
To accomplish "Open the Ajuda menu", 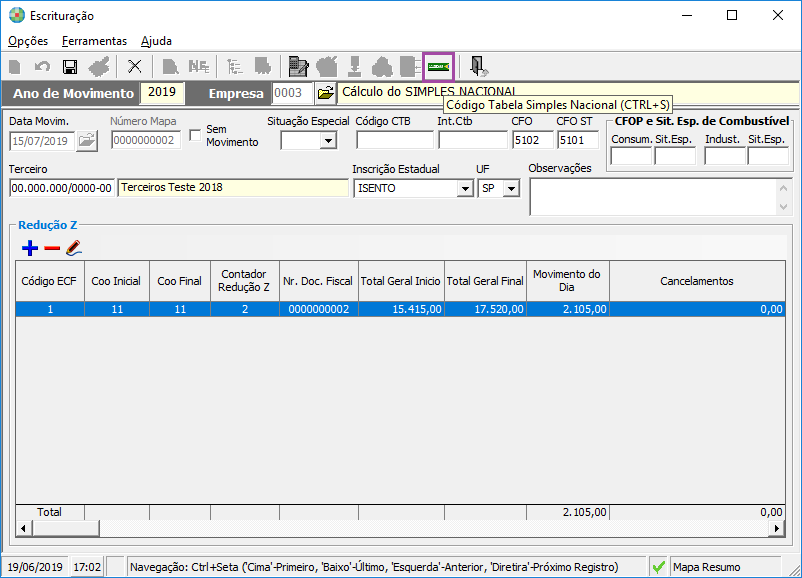I will point(157,41).
